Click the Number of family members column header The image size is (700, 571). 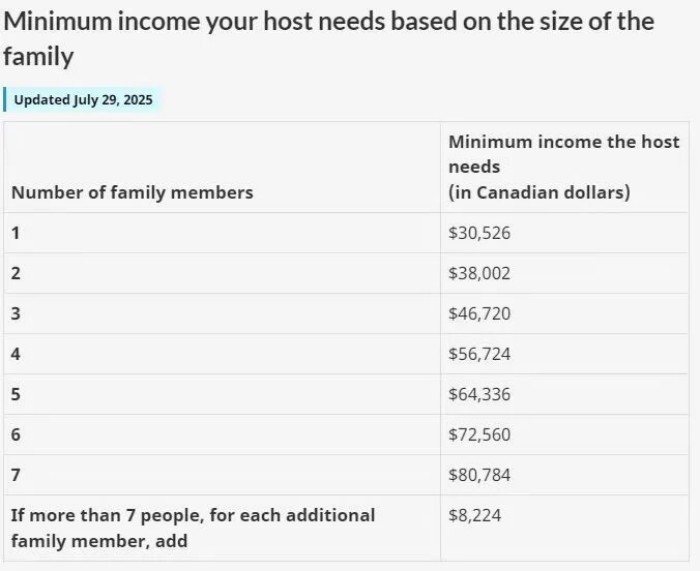tap(132, 192)
